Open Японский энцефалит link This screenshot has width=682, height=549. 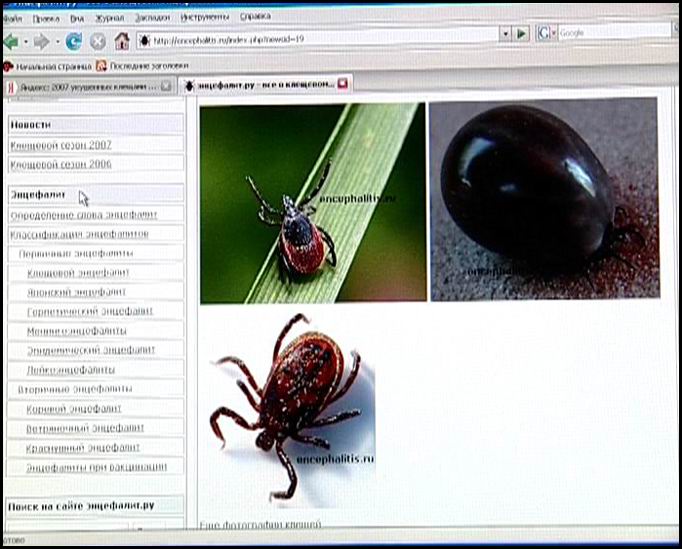tap(77, 292)
